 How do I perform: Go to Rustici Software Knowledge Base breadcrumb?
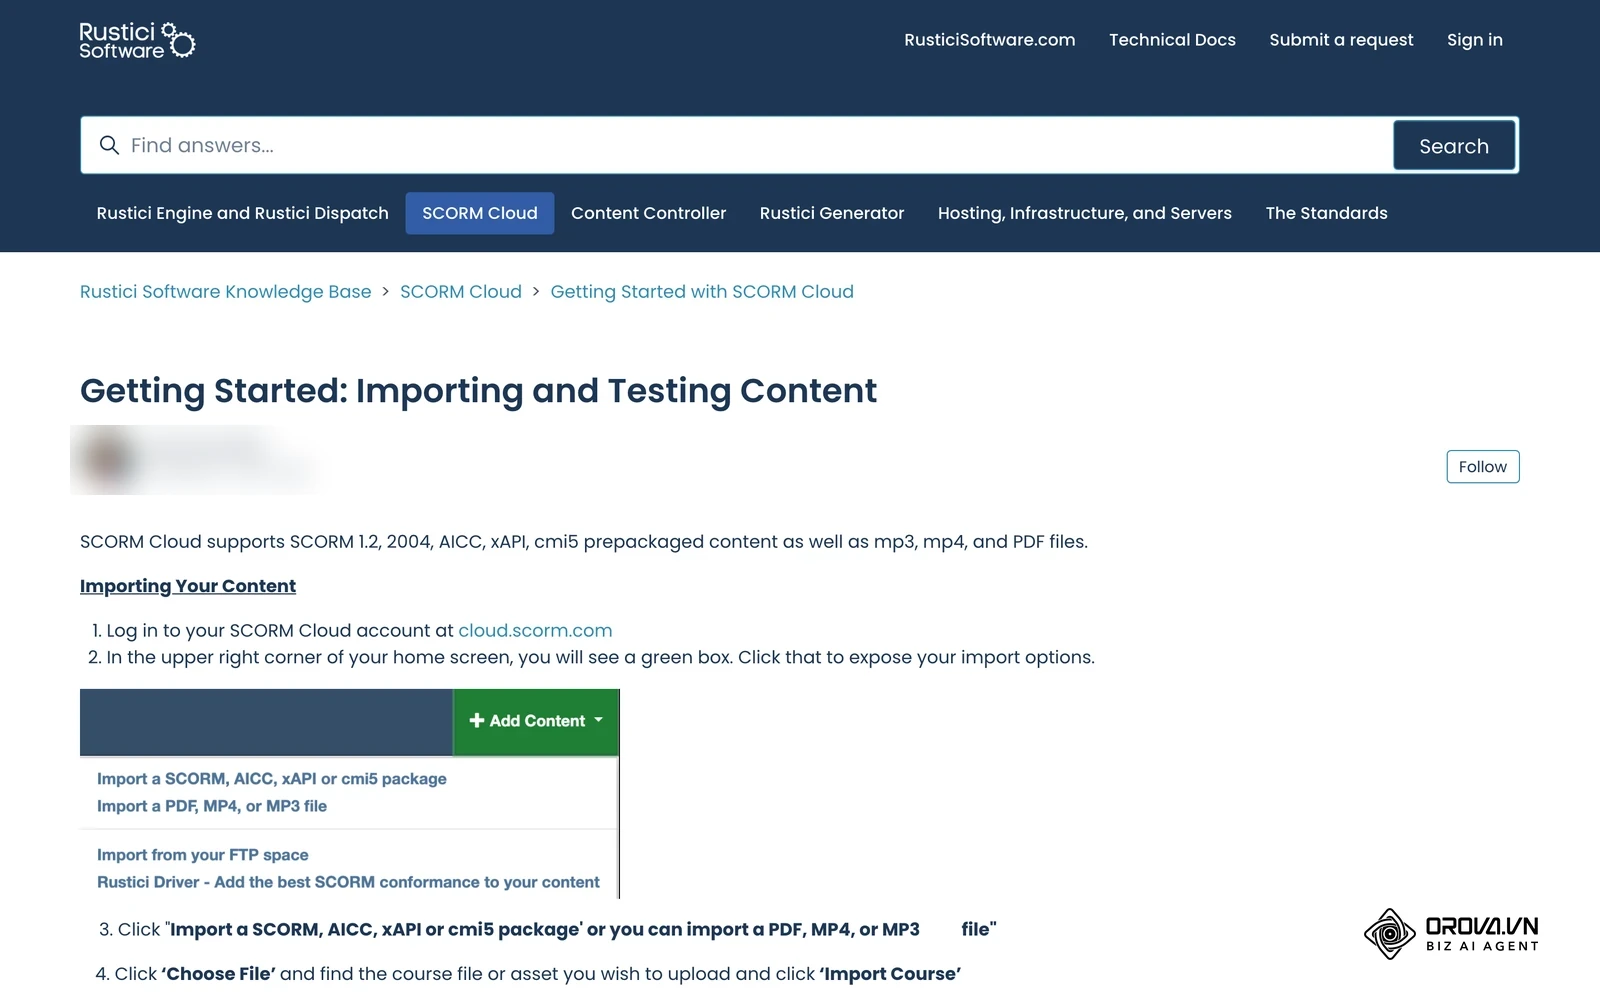click(x=225, y=292)
